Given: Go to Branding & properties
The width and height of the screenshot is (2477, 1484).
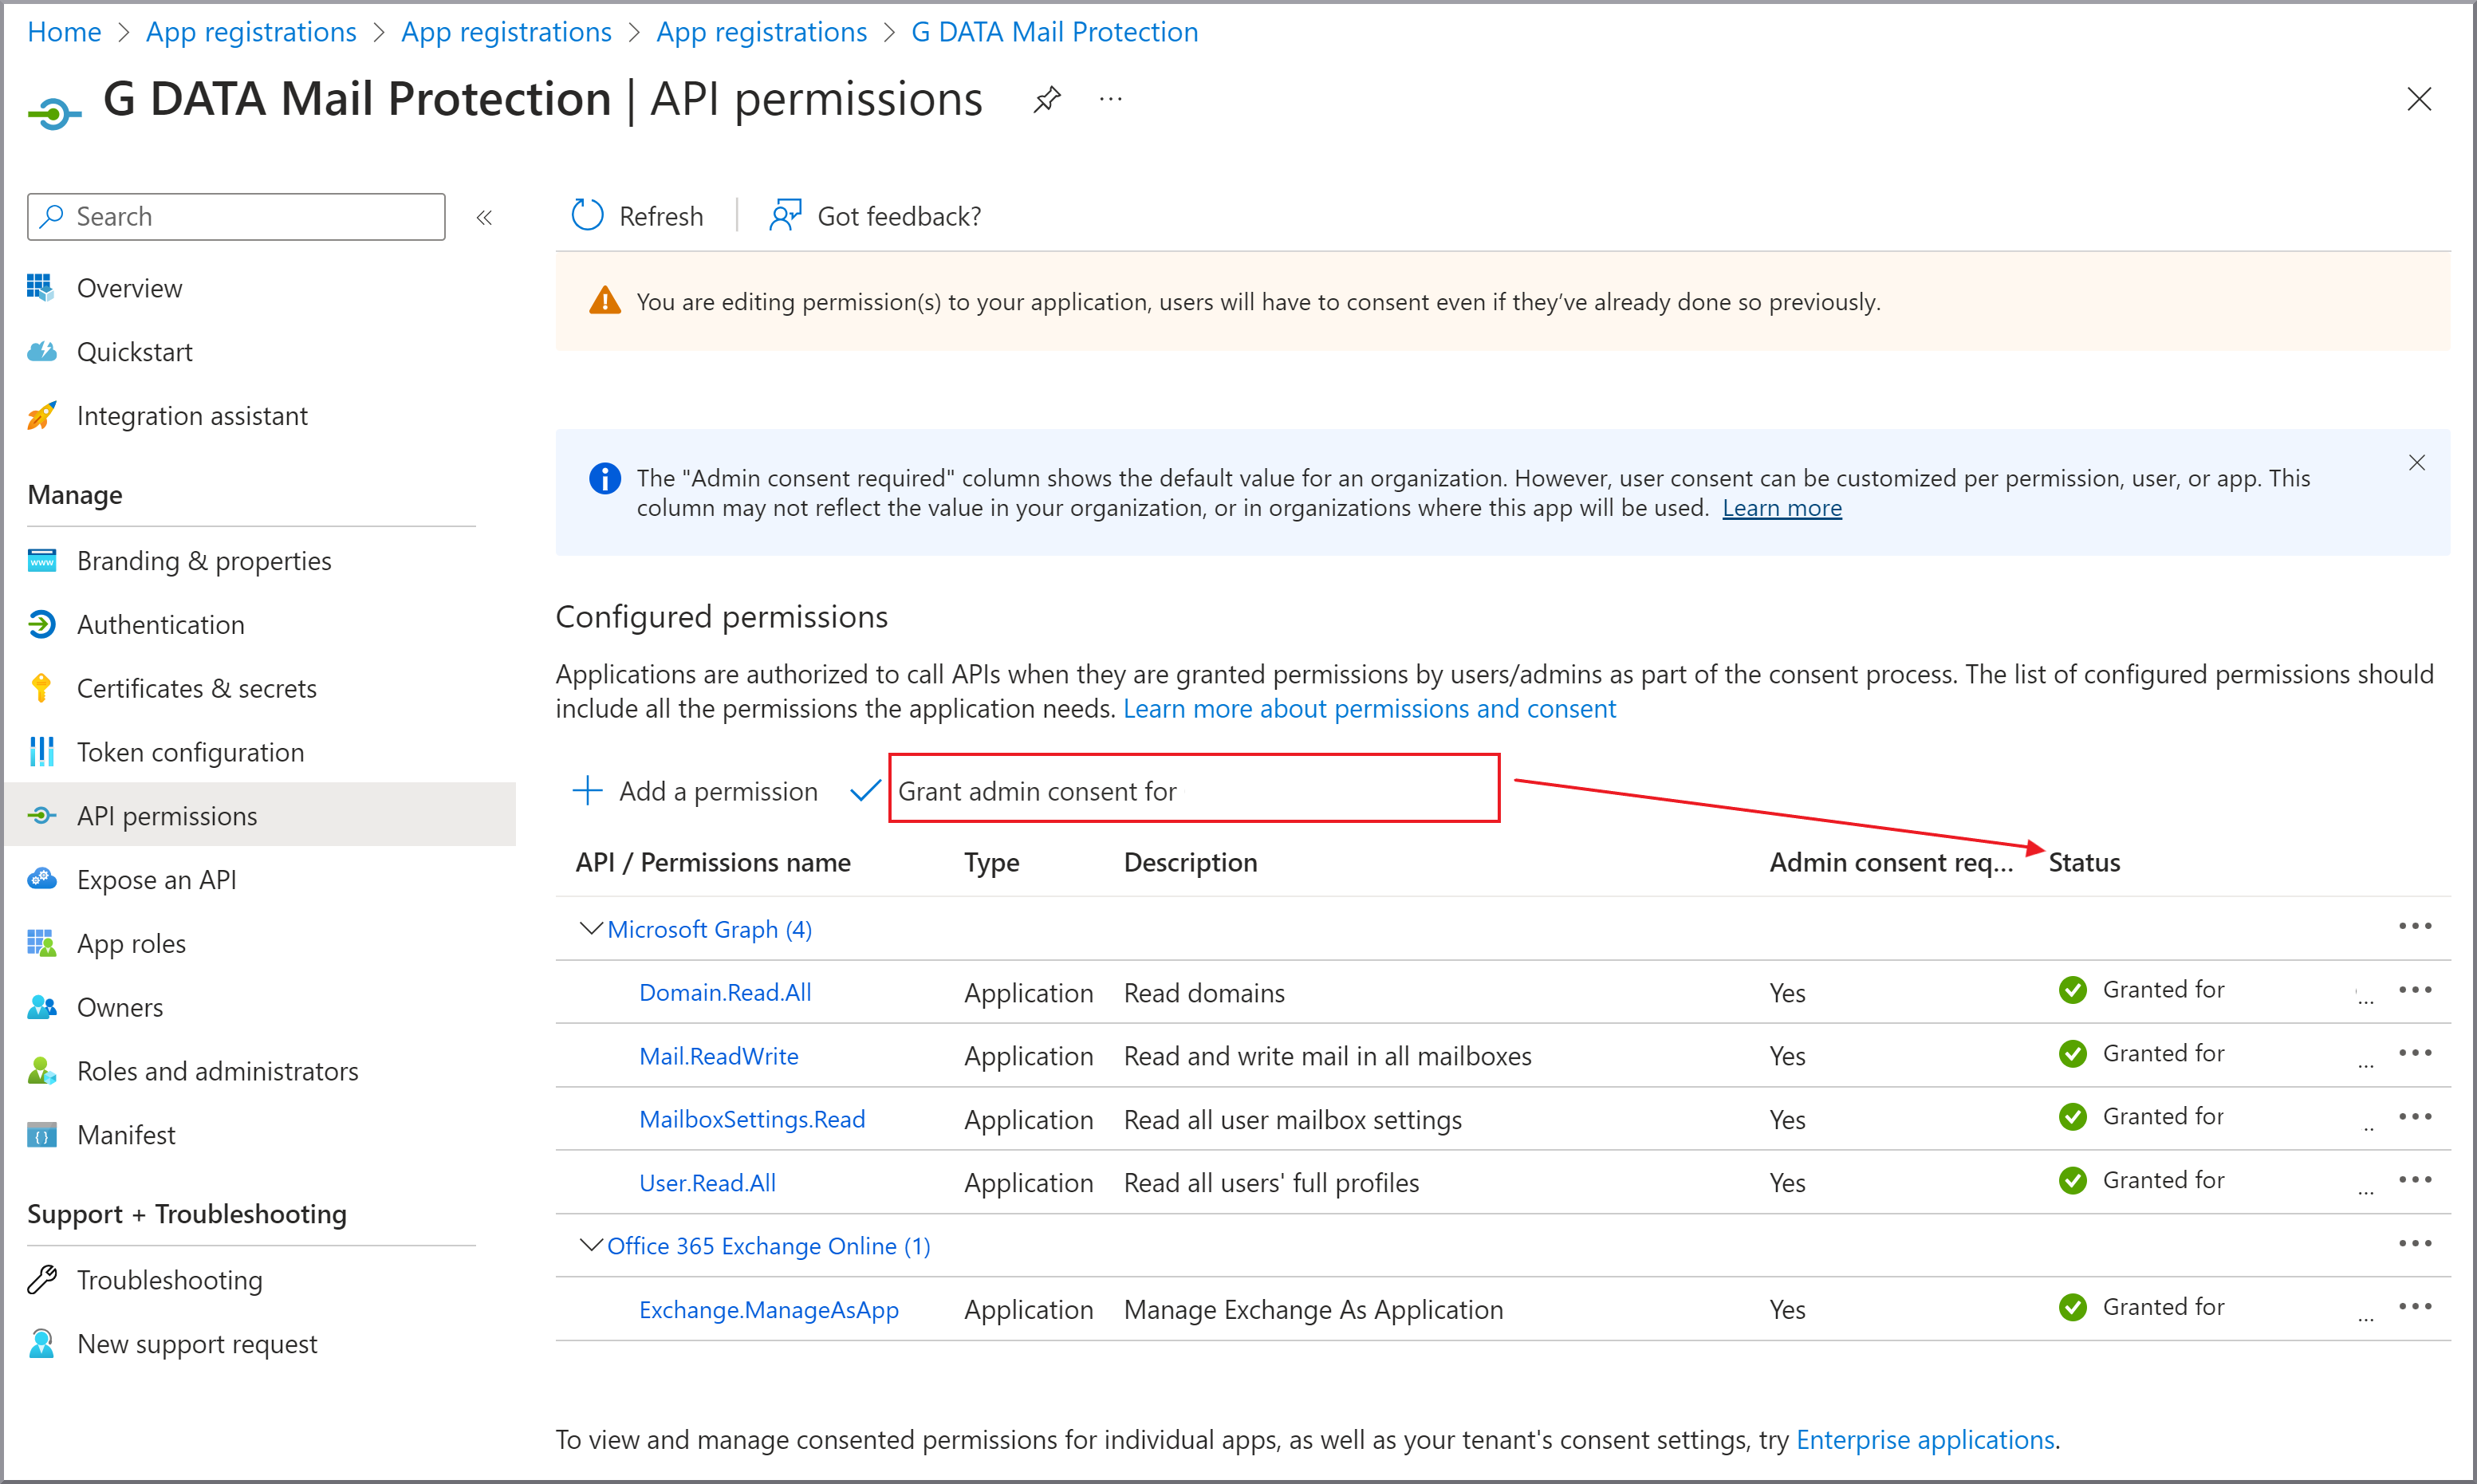Looking at the screenshot, I should [x=204, y=561].
